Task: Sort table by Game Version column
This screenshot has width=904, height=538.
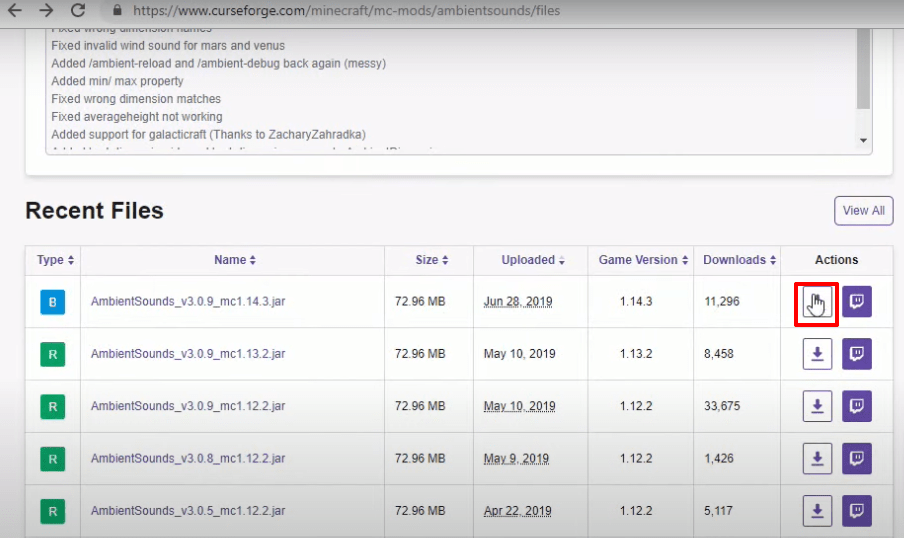Action: coord(643,260)
